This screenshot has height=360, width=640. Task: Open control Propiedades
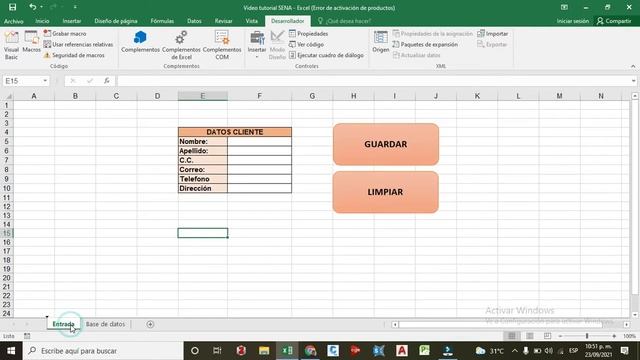pos(309,33)
